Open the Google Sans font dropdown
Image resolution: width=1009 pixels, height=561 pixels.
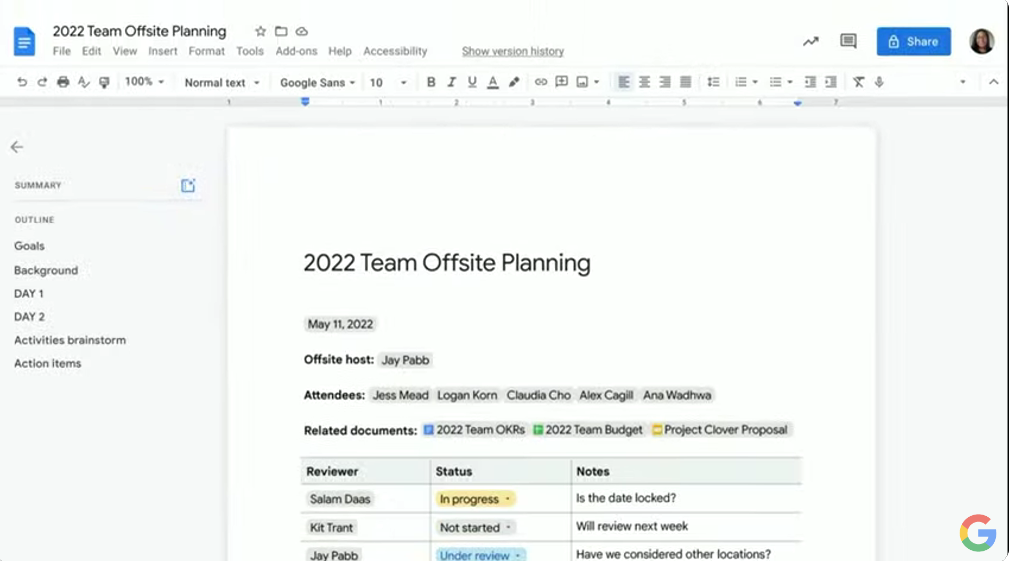[x=317, y=82]
